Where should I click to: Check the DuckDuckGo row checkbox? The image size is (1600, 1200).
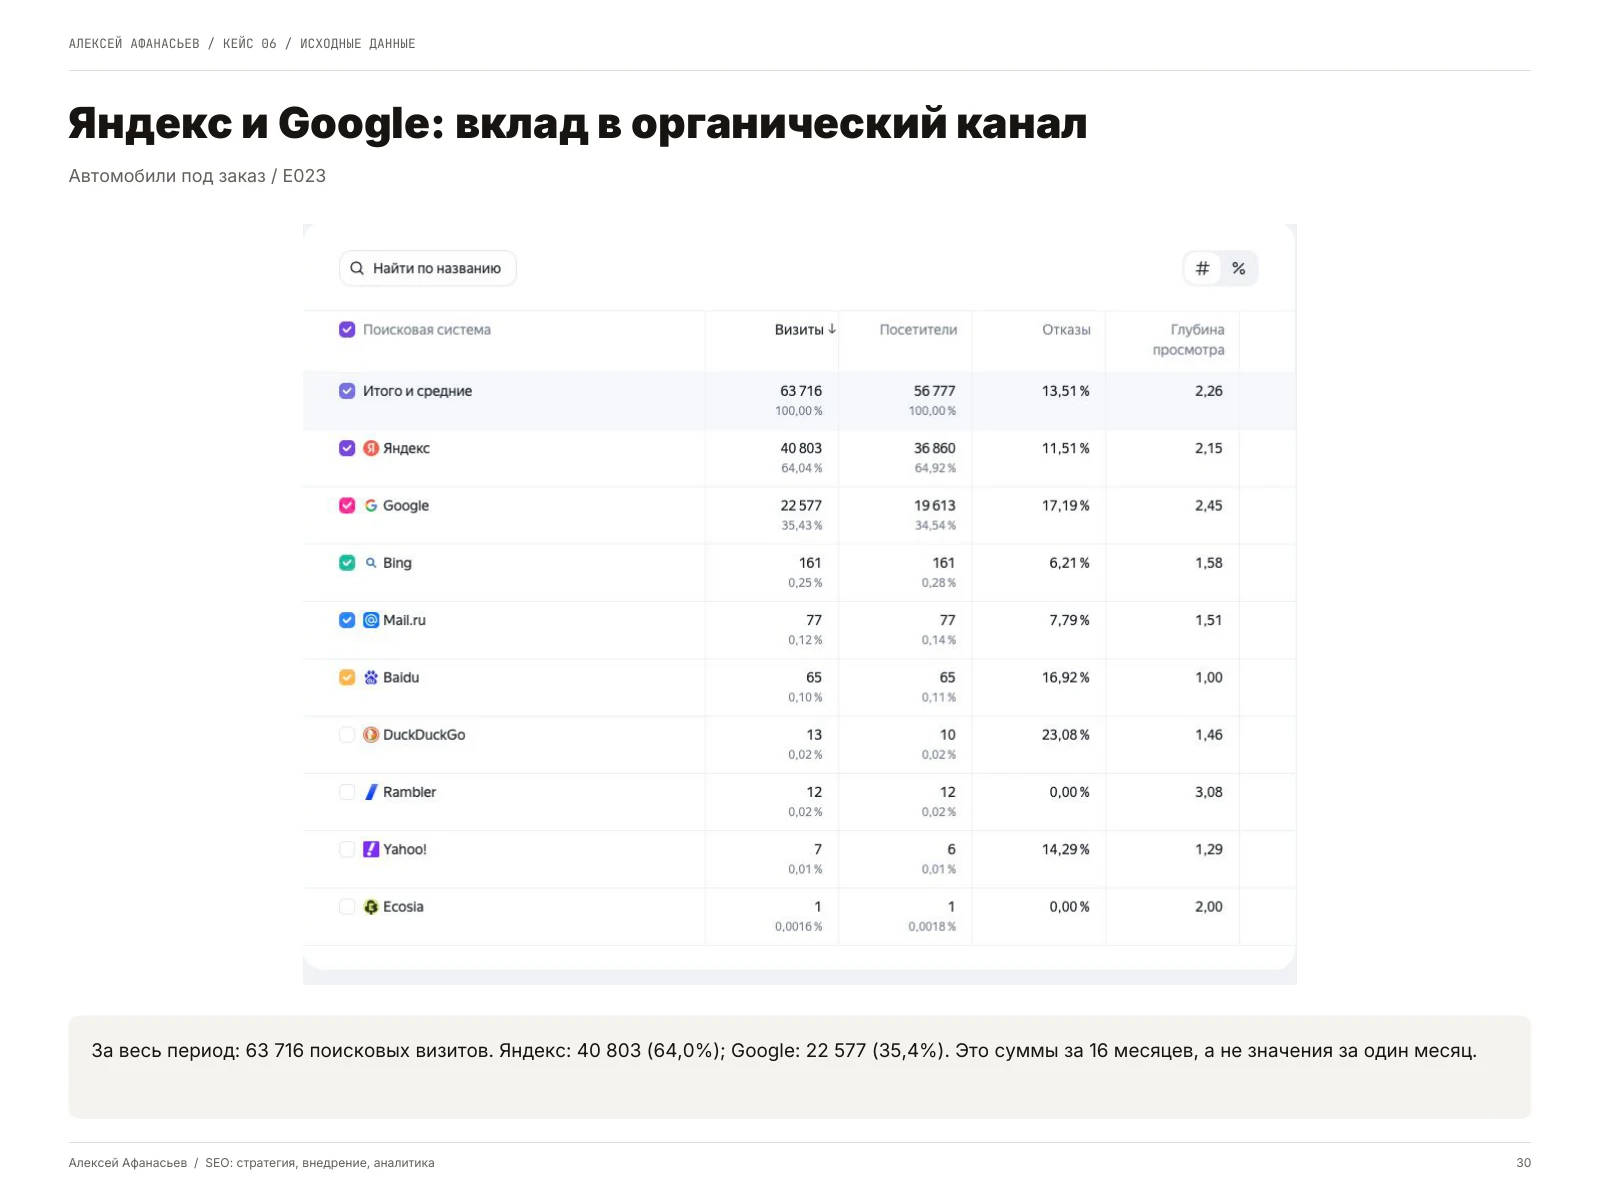click(x=347, y=735)
